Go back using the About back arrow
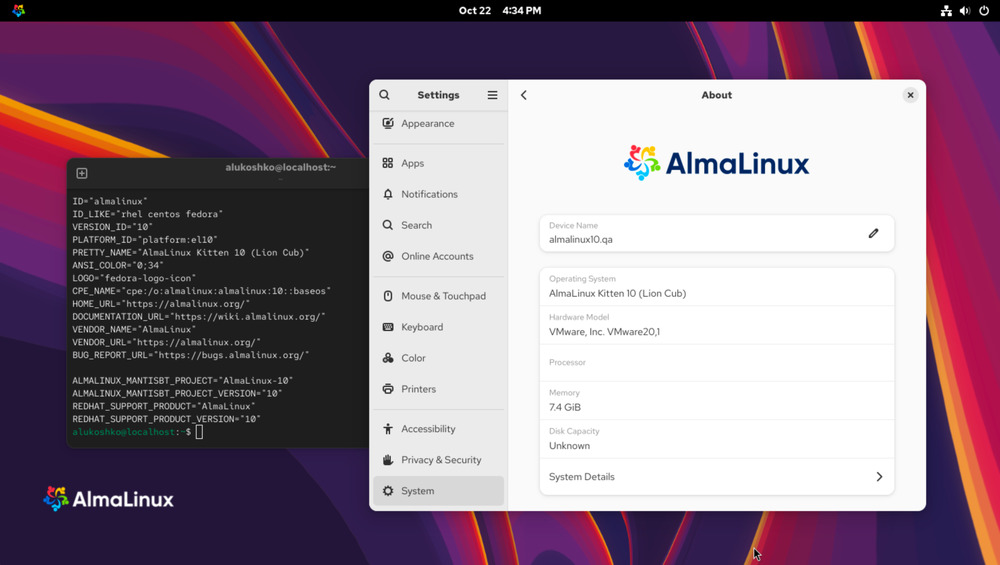 524,95
